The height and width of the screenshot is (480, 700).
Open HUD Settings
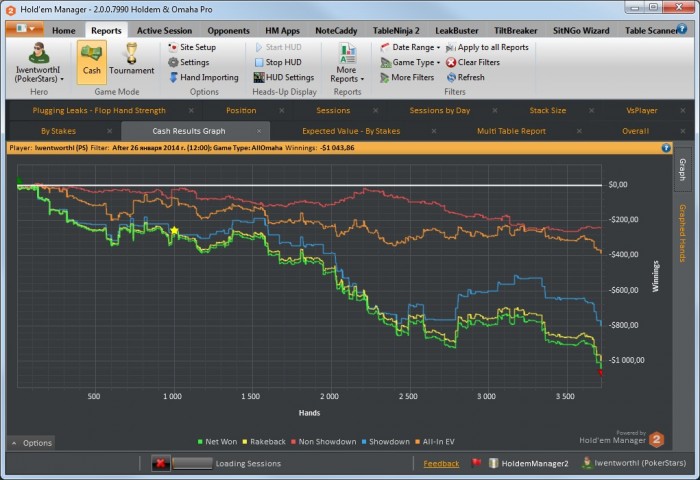[x=284, y=77]
